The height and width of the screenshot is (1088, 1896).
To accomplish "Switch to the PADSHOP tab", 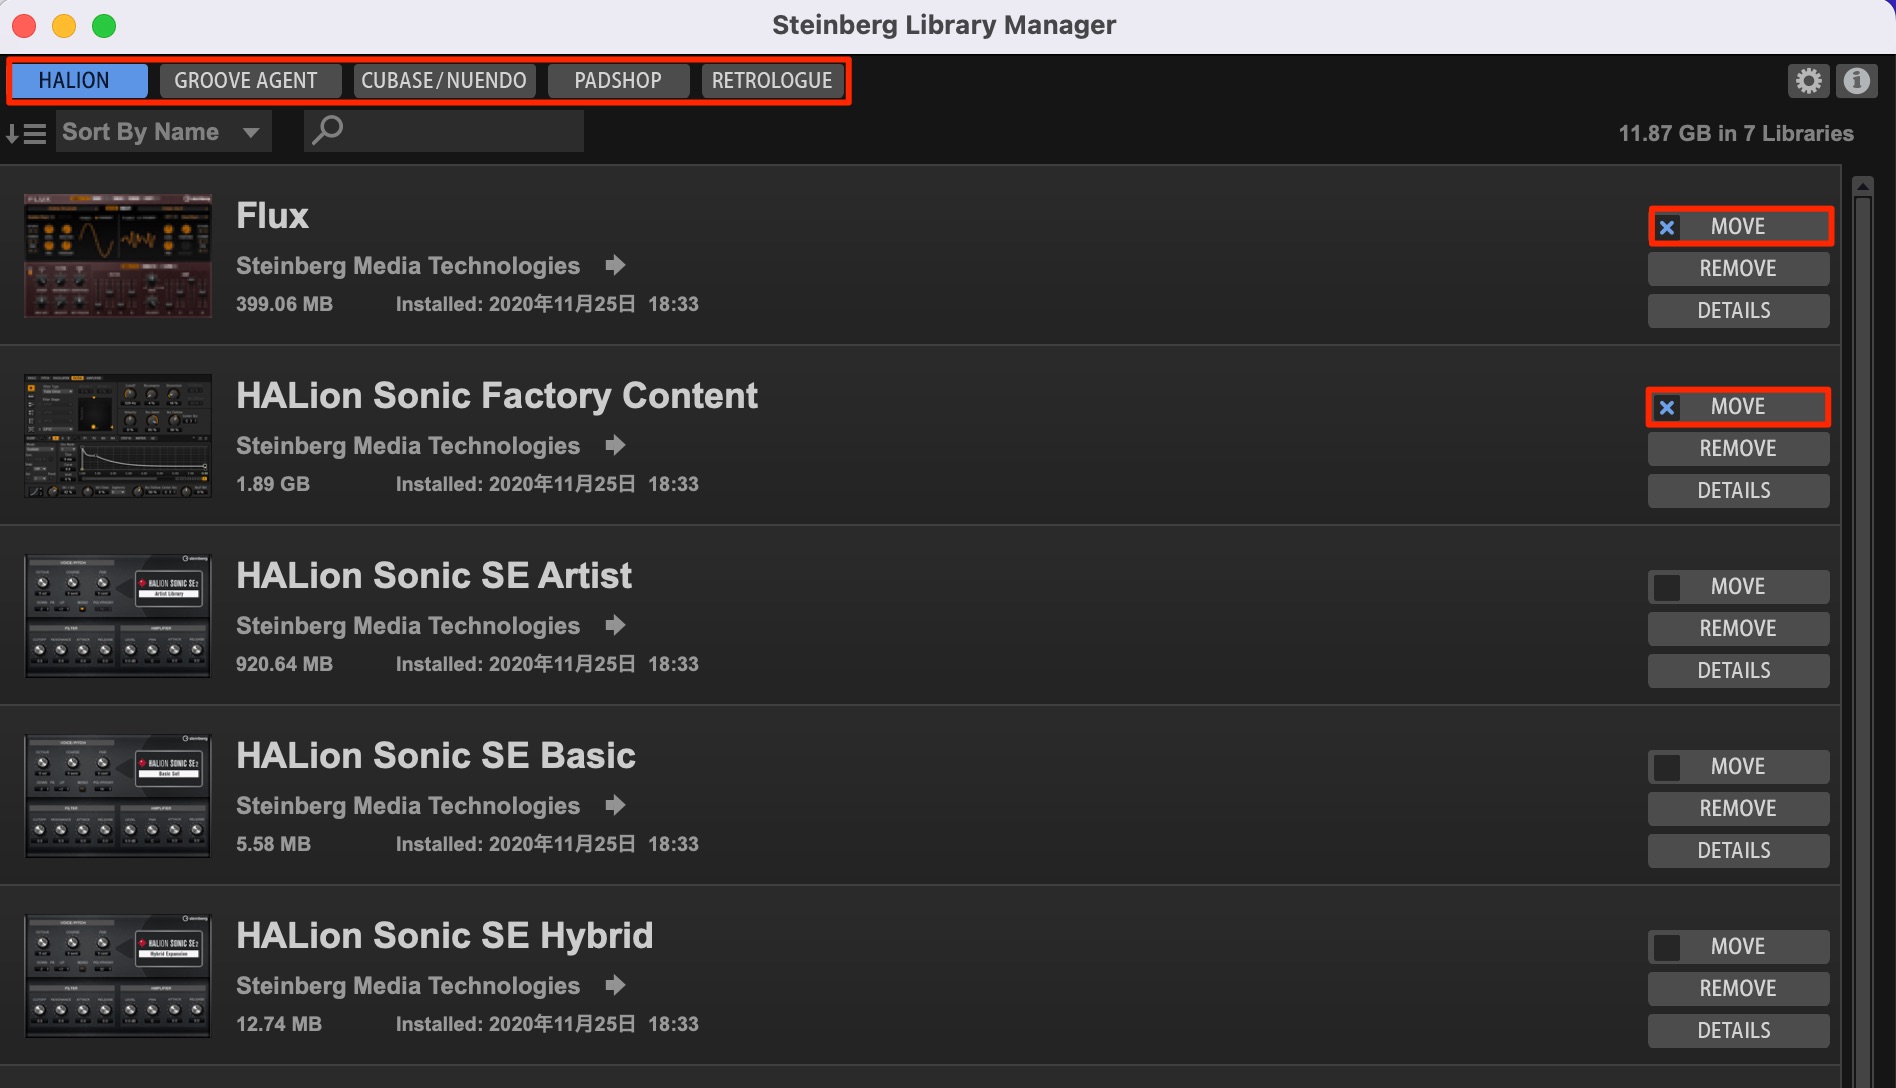I will tap(618, 81).
